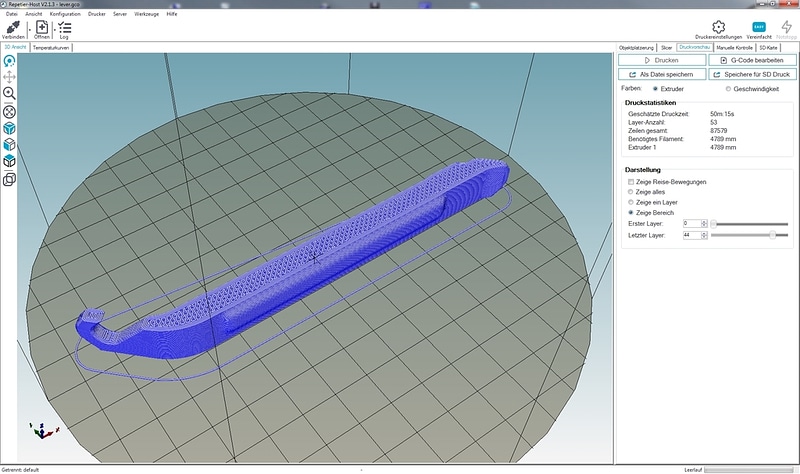Switch to the Objektplatzierung tab
The width and height of the screenshot is (800, 474).
[636, 47]
